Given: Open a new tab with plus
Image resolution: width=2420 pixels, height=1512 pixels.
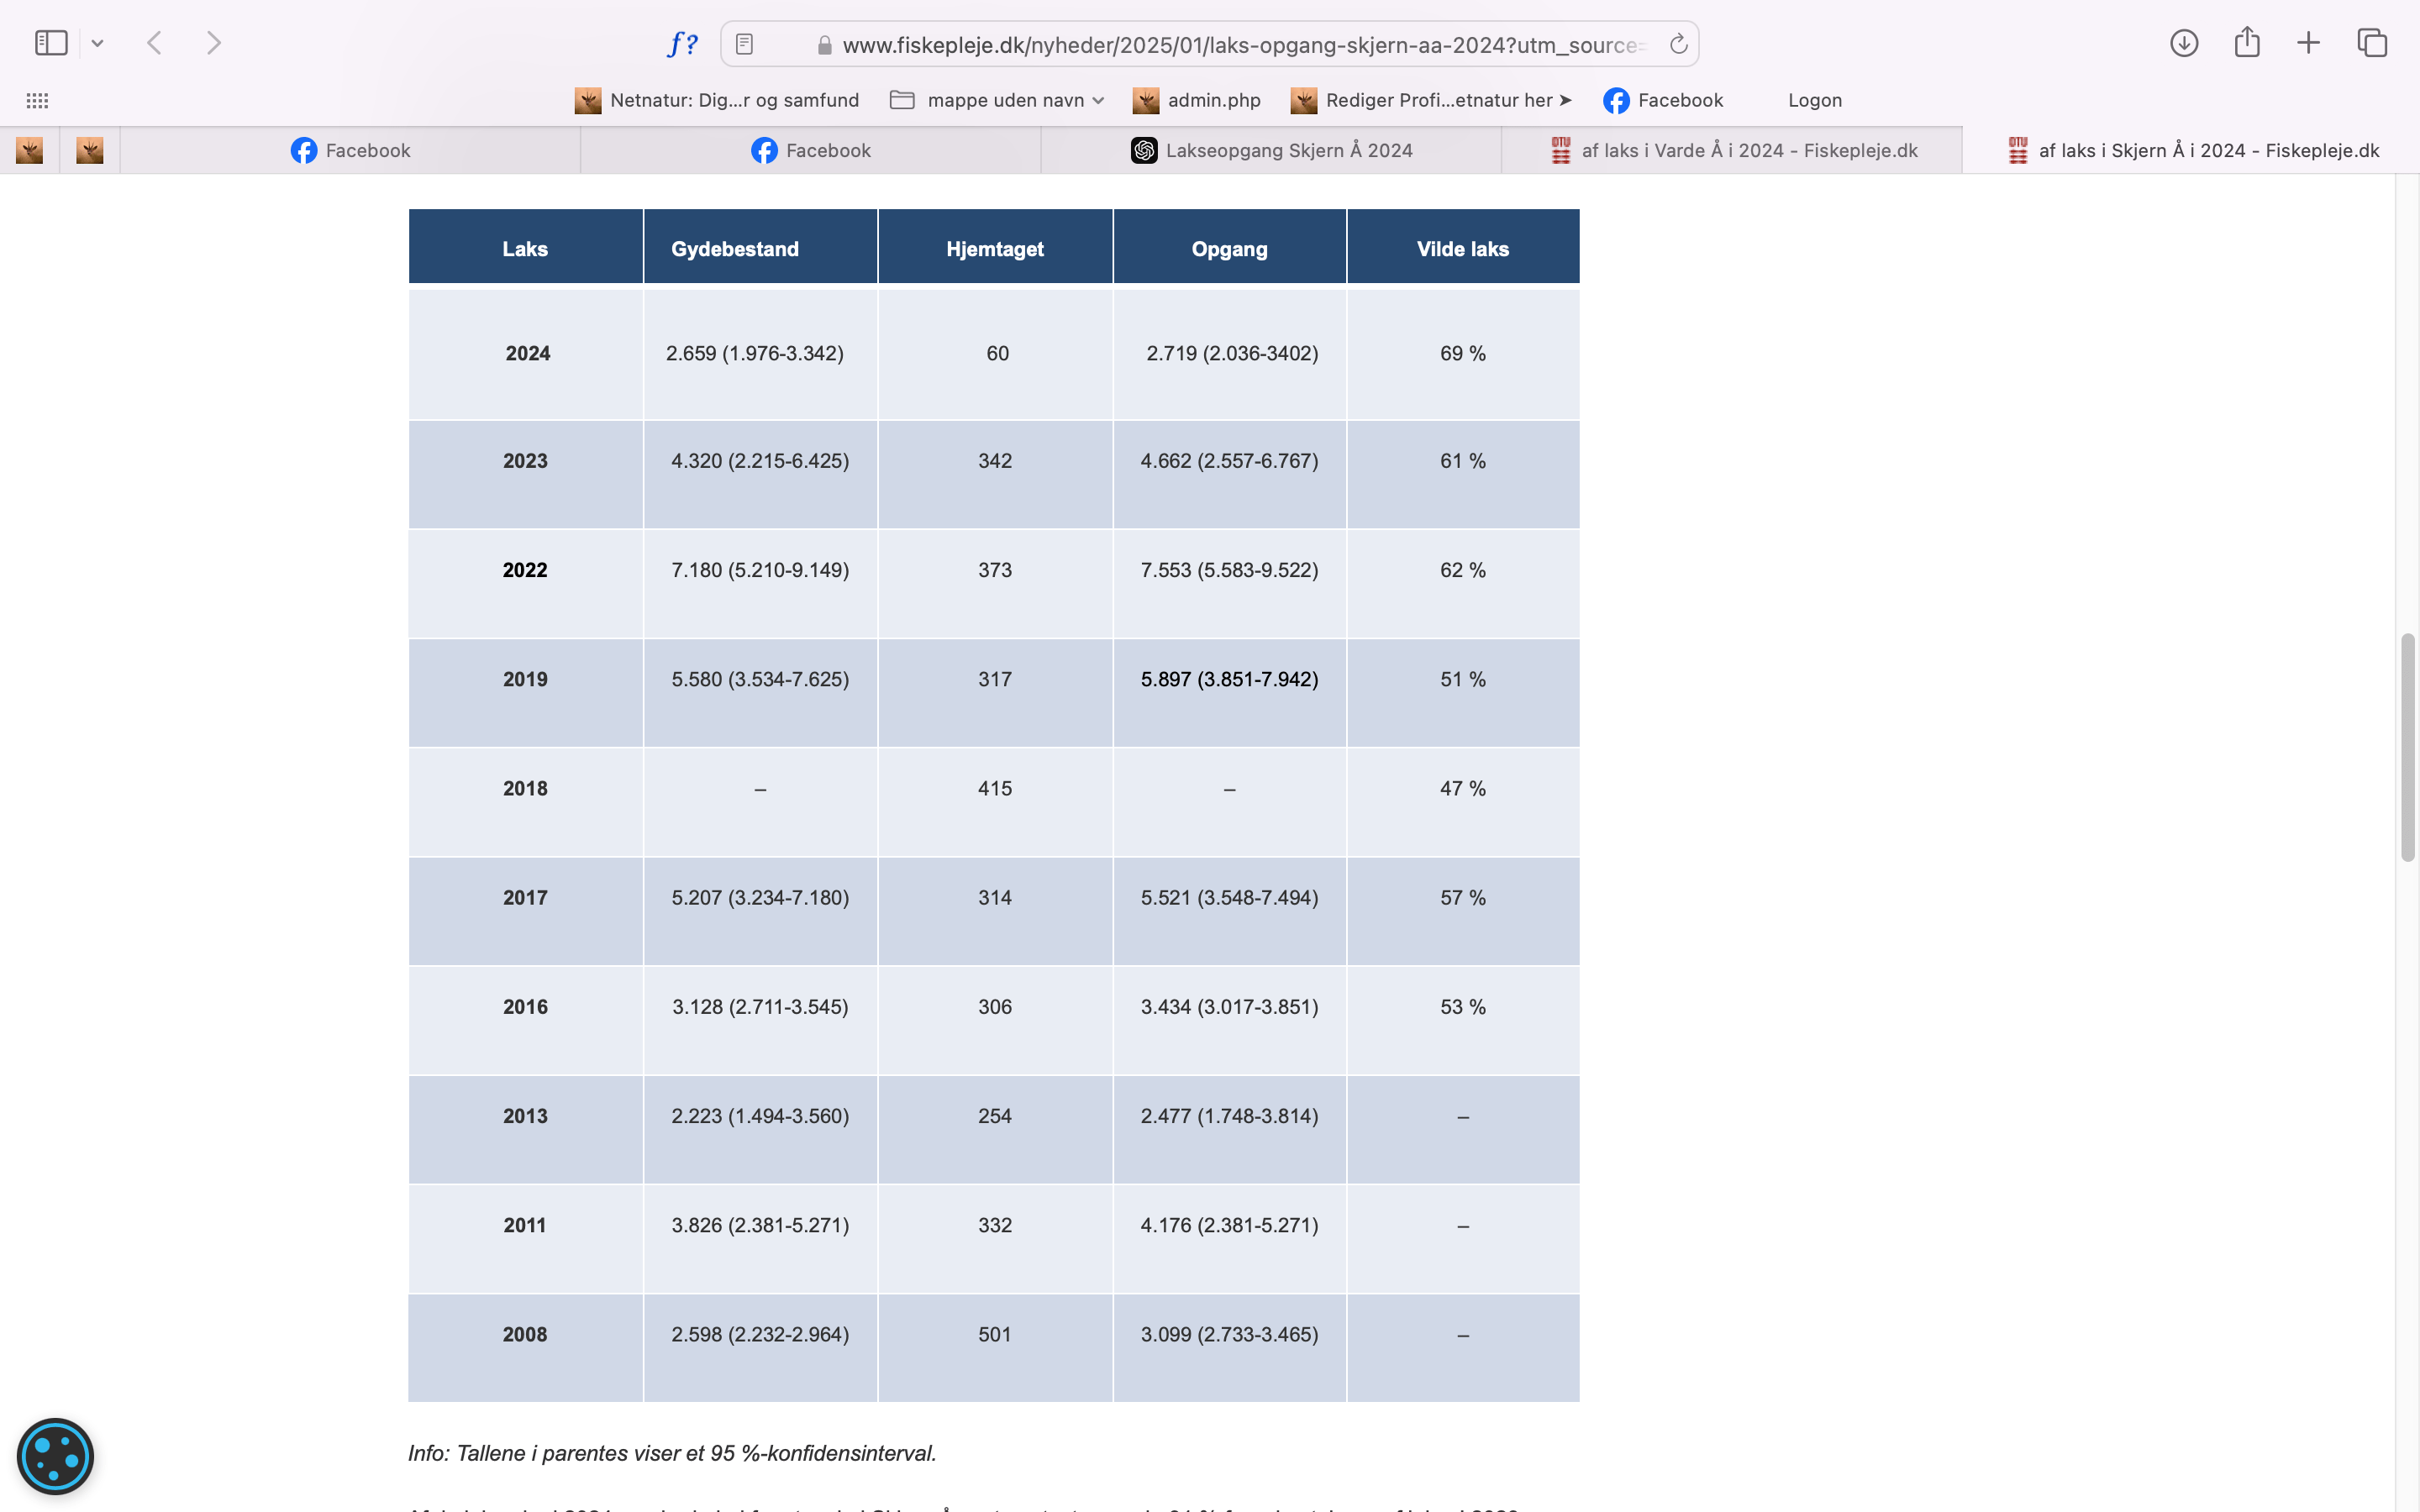Looking at the screenshot, I should pyautogui.click(x=2308, y=43).
